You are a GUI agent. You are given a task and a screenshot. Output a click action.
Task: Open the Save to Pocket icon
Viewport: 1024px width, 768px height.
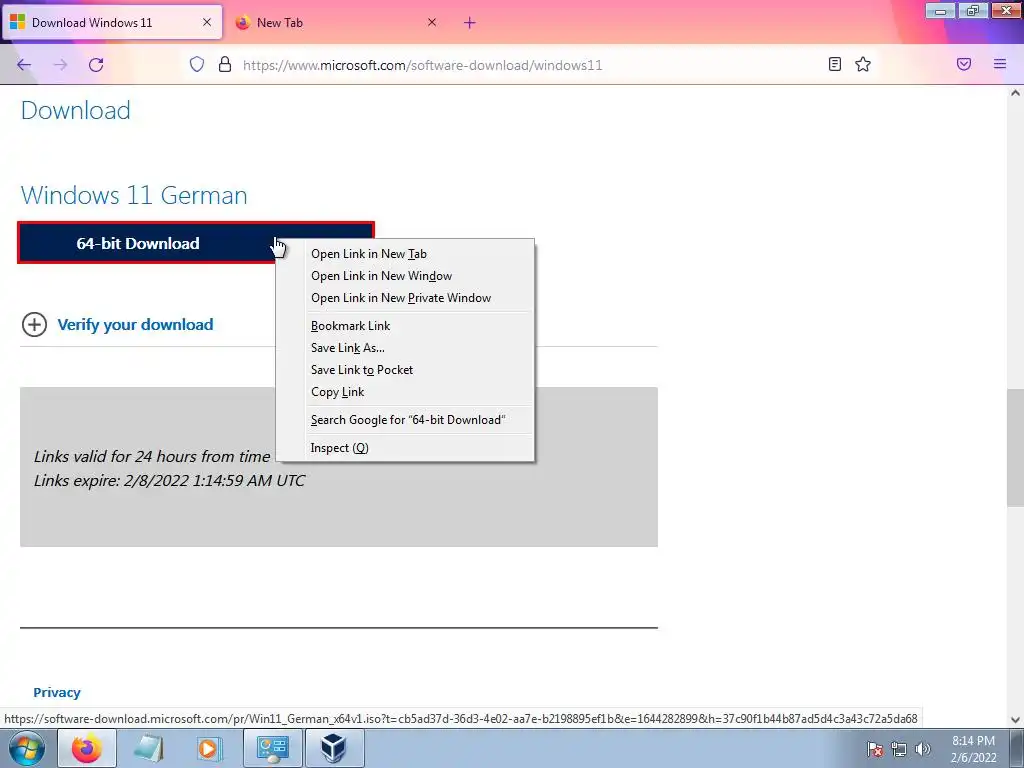click(964, 64)
